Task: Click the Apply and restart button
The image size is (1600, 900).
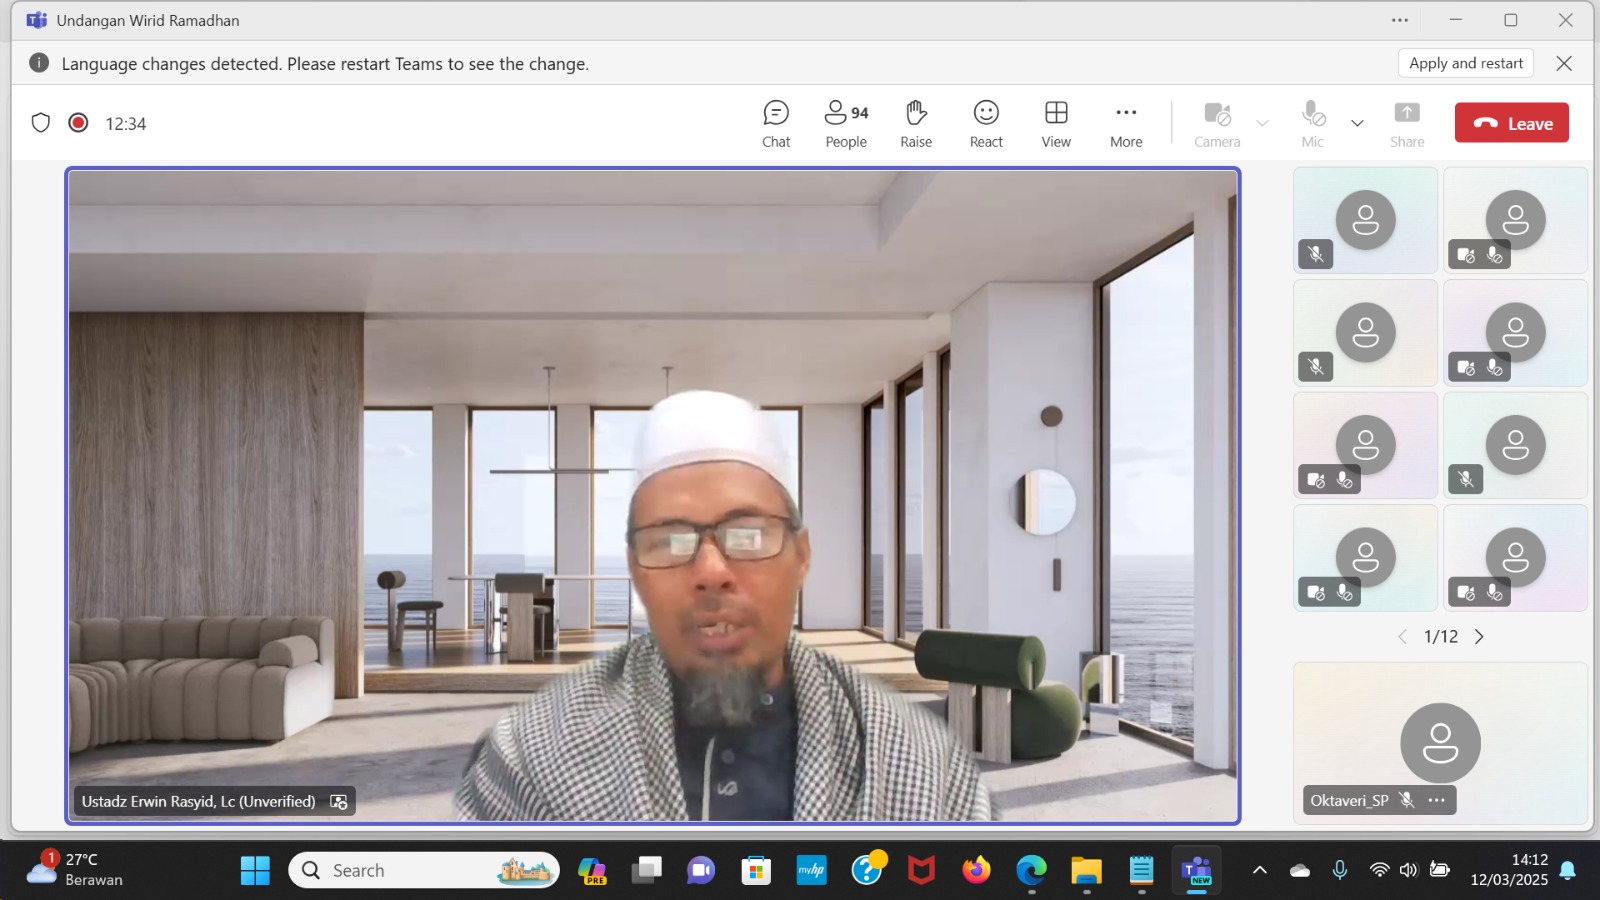Action: (1465, 63)
